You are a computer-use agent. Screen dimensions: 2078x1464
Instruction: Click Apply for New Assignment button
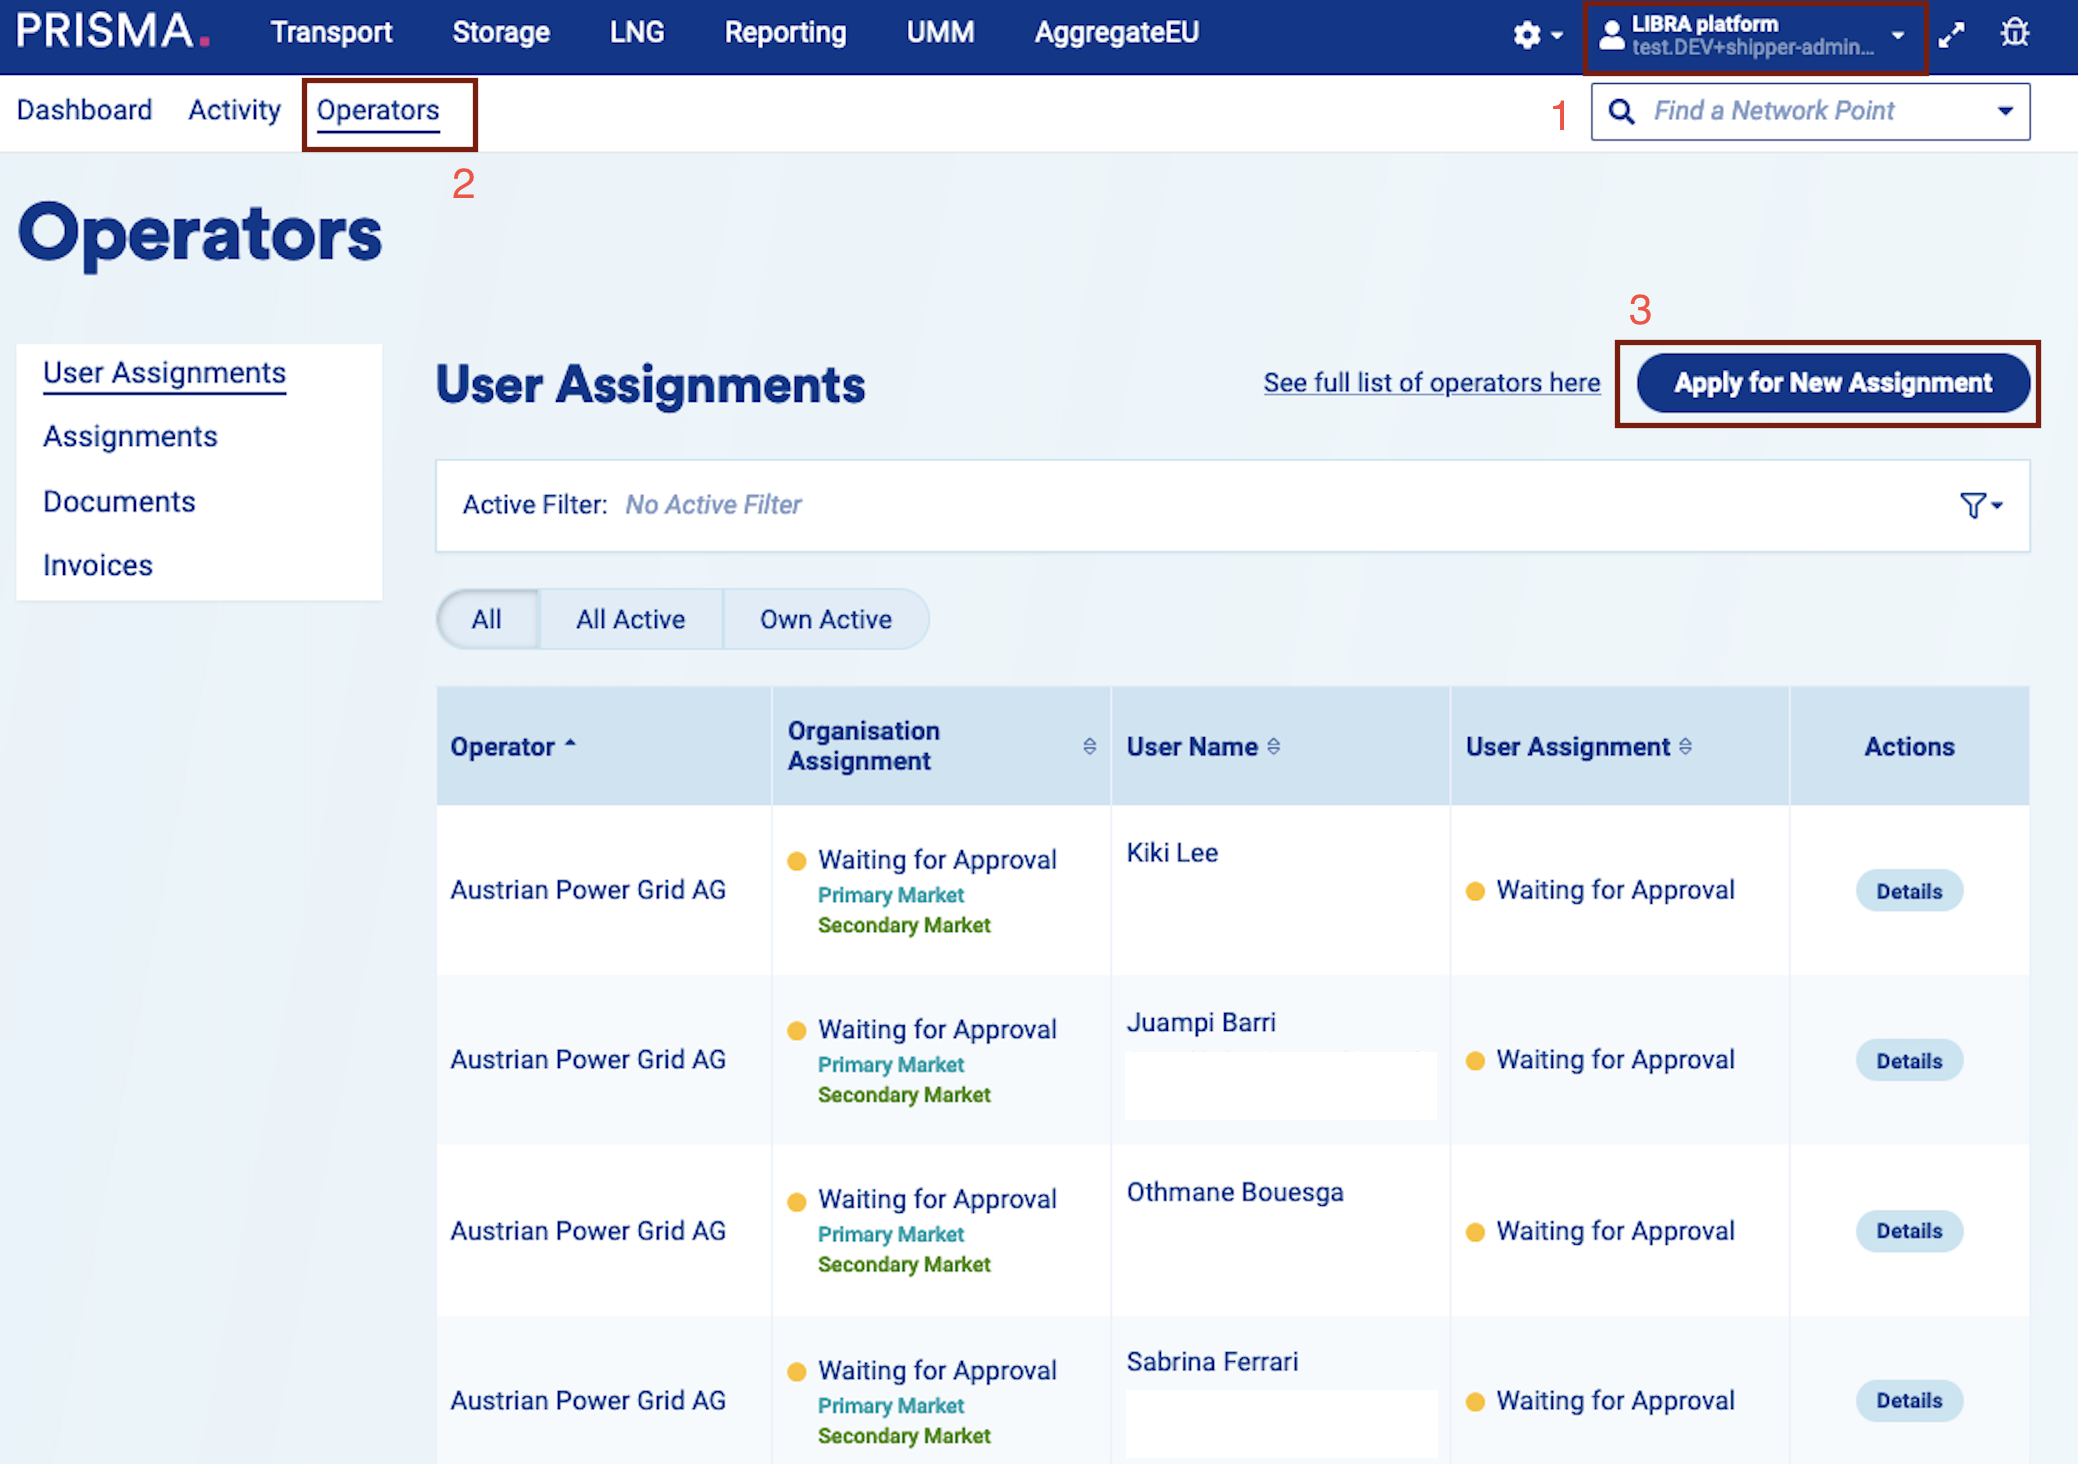click(x=1832, y=383)
